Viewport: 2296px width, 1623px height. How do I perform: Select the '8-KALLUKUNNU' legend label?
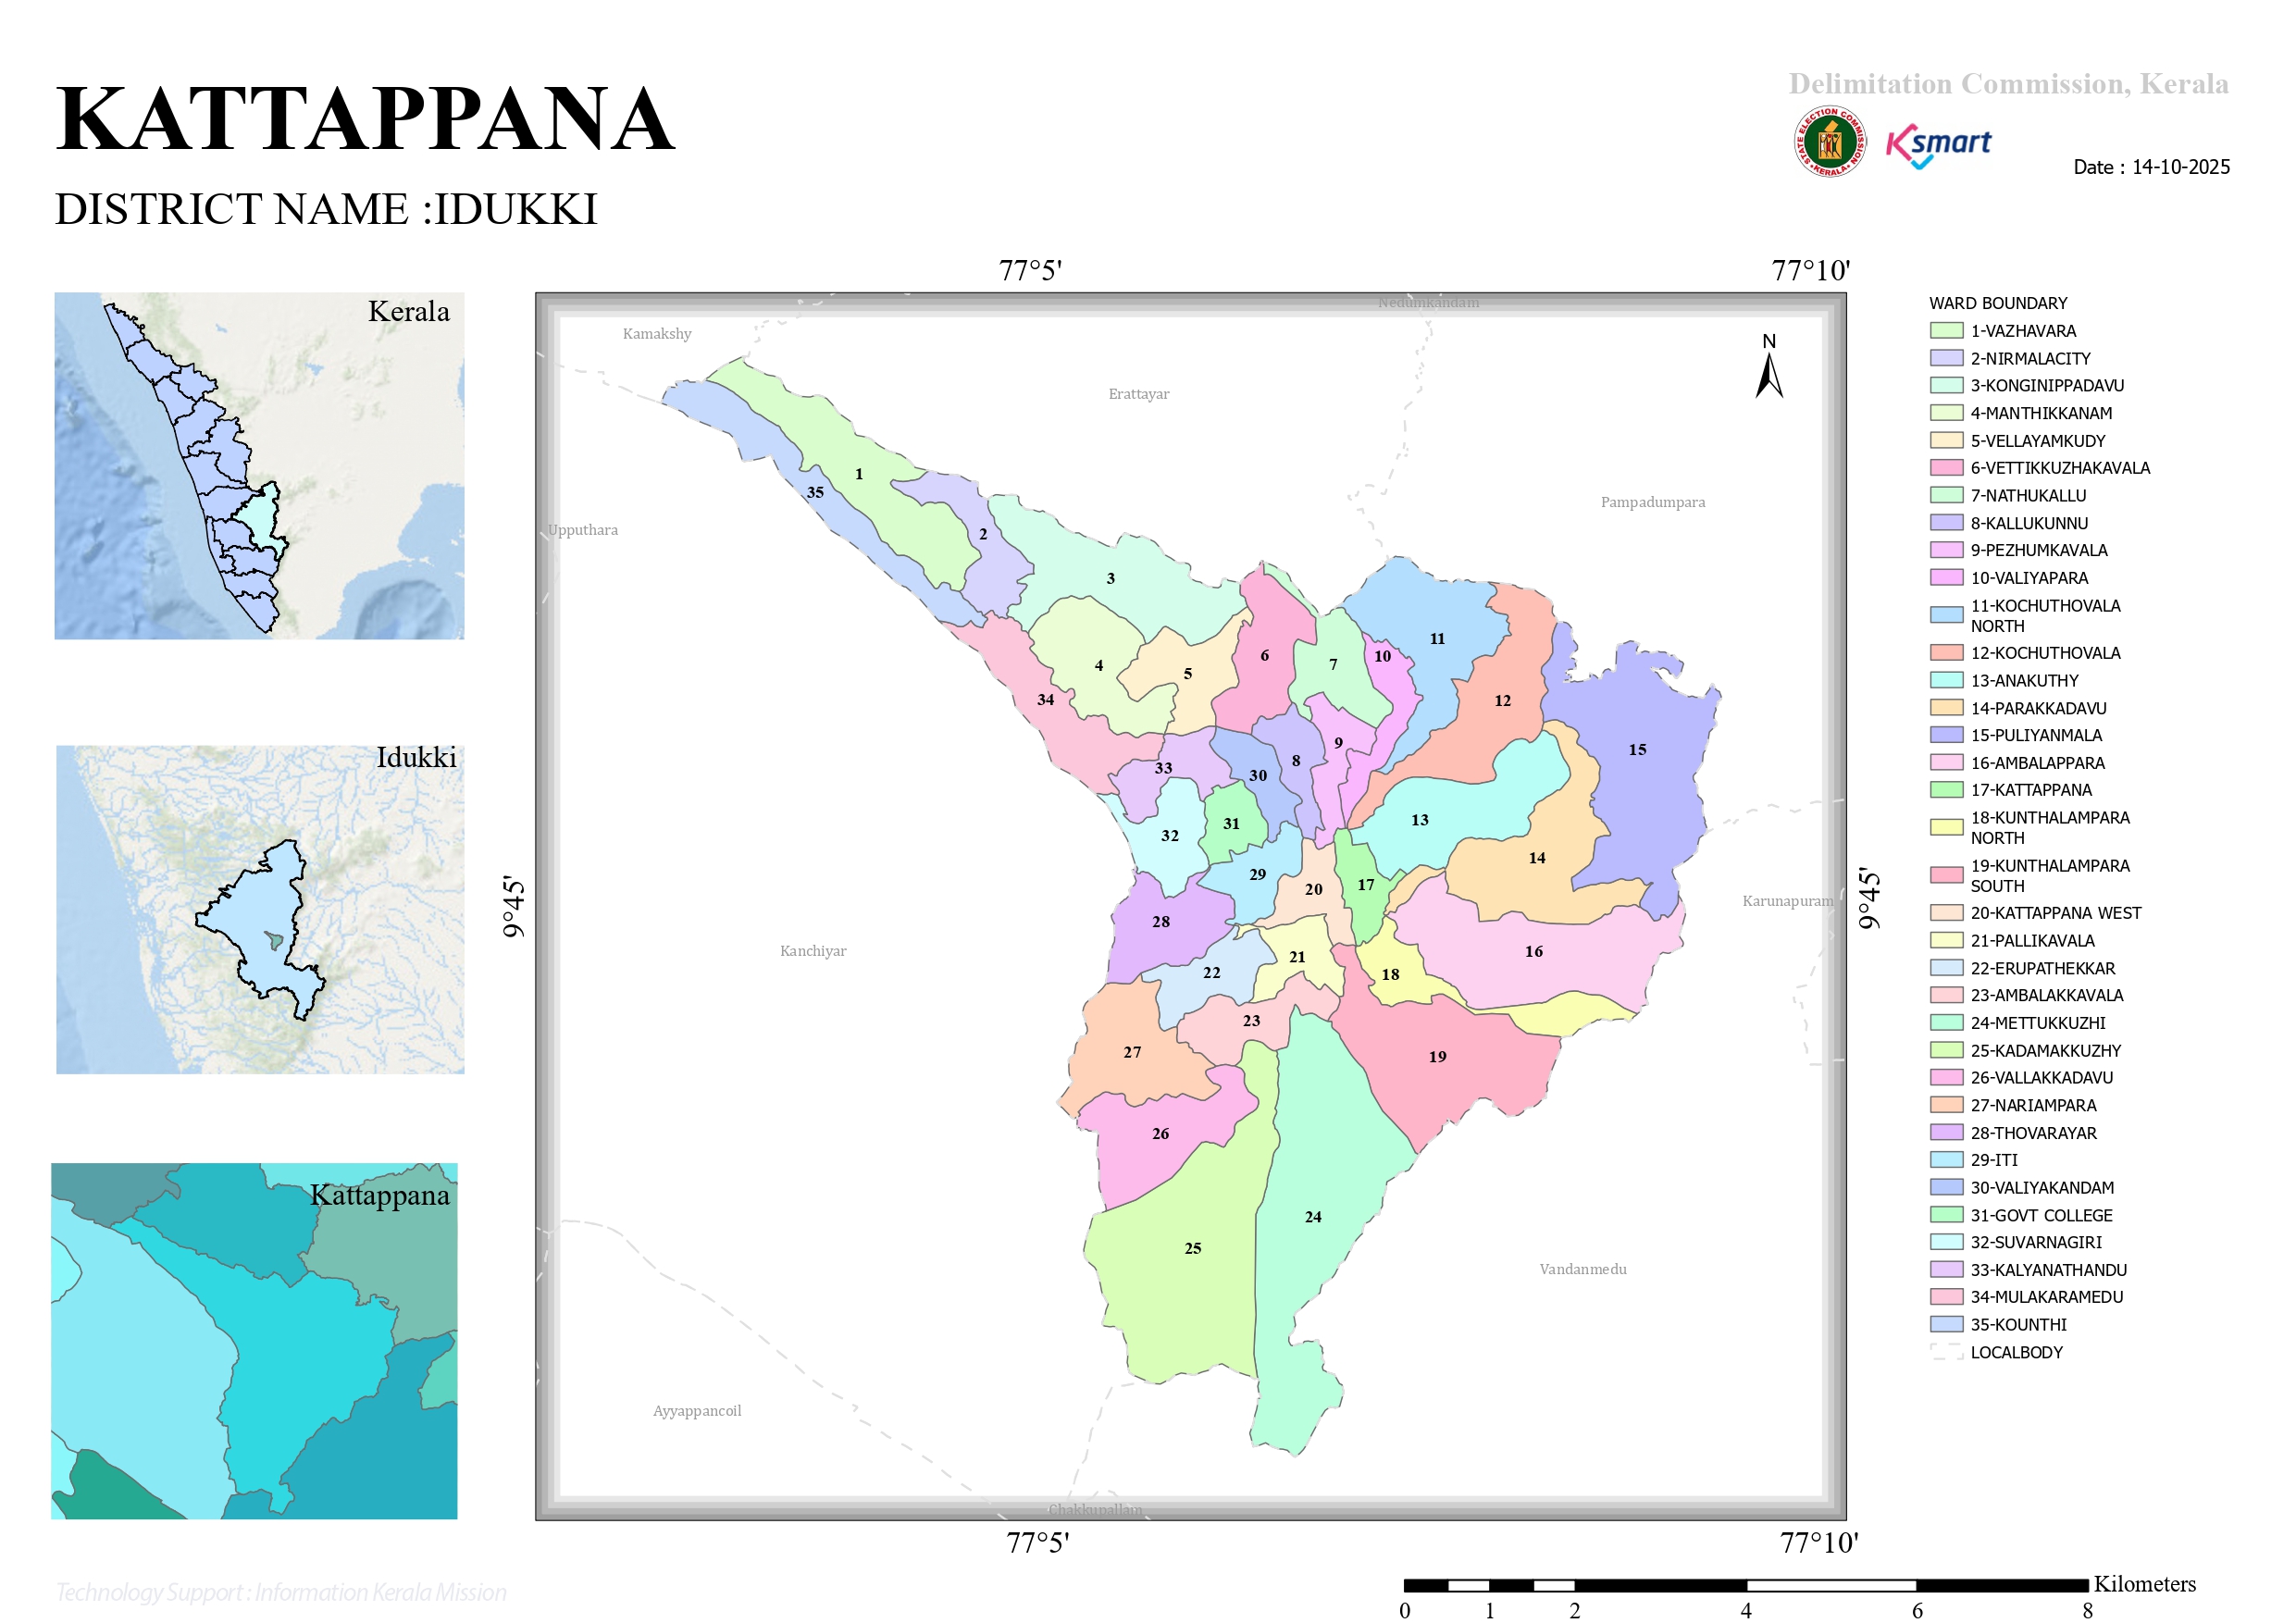point(2029,523)
